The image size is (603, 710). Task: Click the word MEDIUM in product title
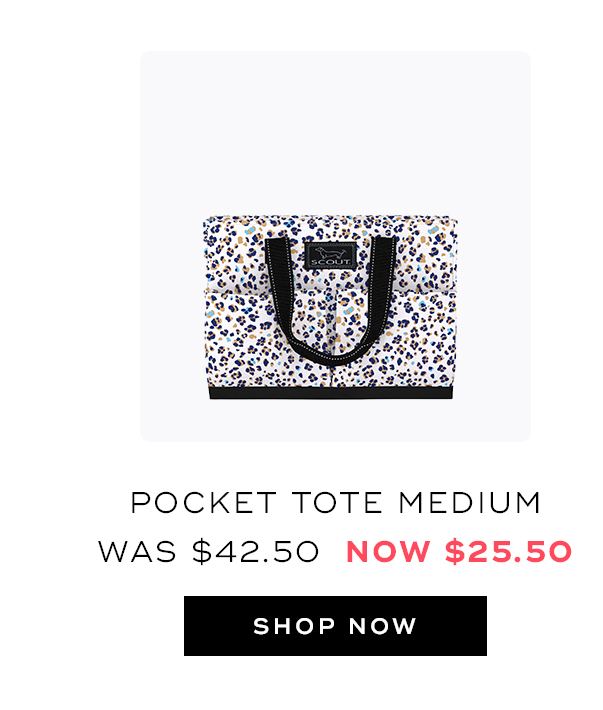pos(470,503)
